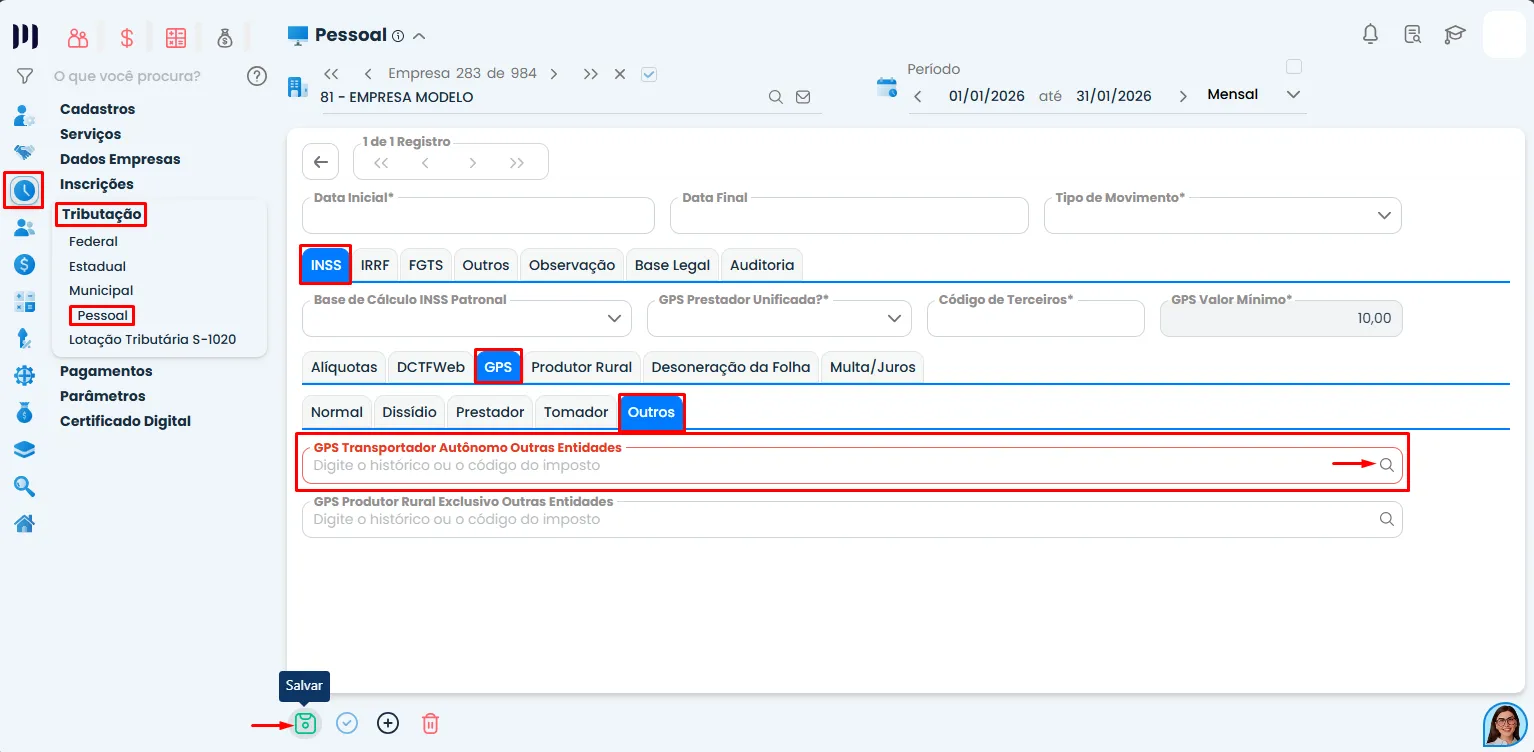
Task: Toggle the checkbox next to company navigation
Action: coord(649,74)
